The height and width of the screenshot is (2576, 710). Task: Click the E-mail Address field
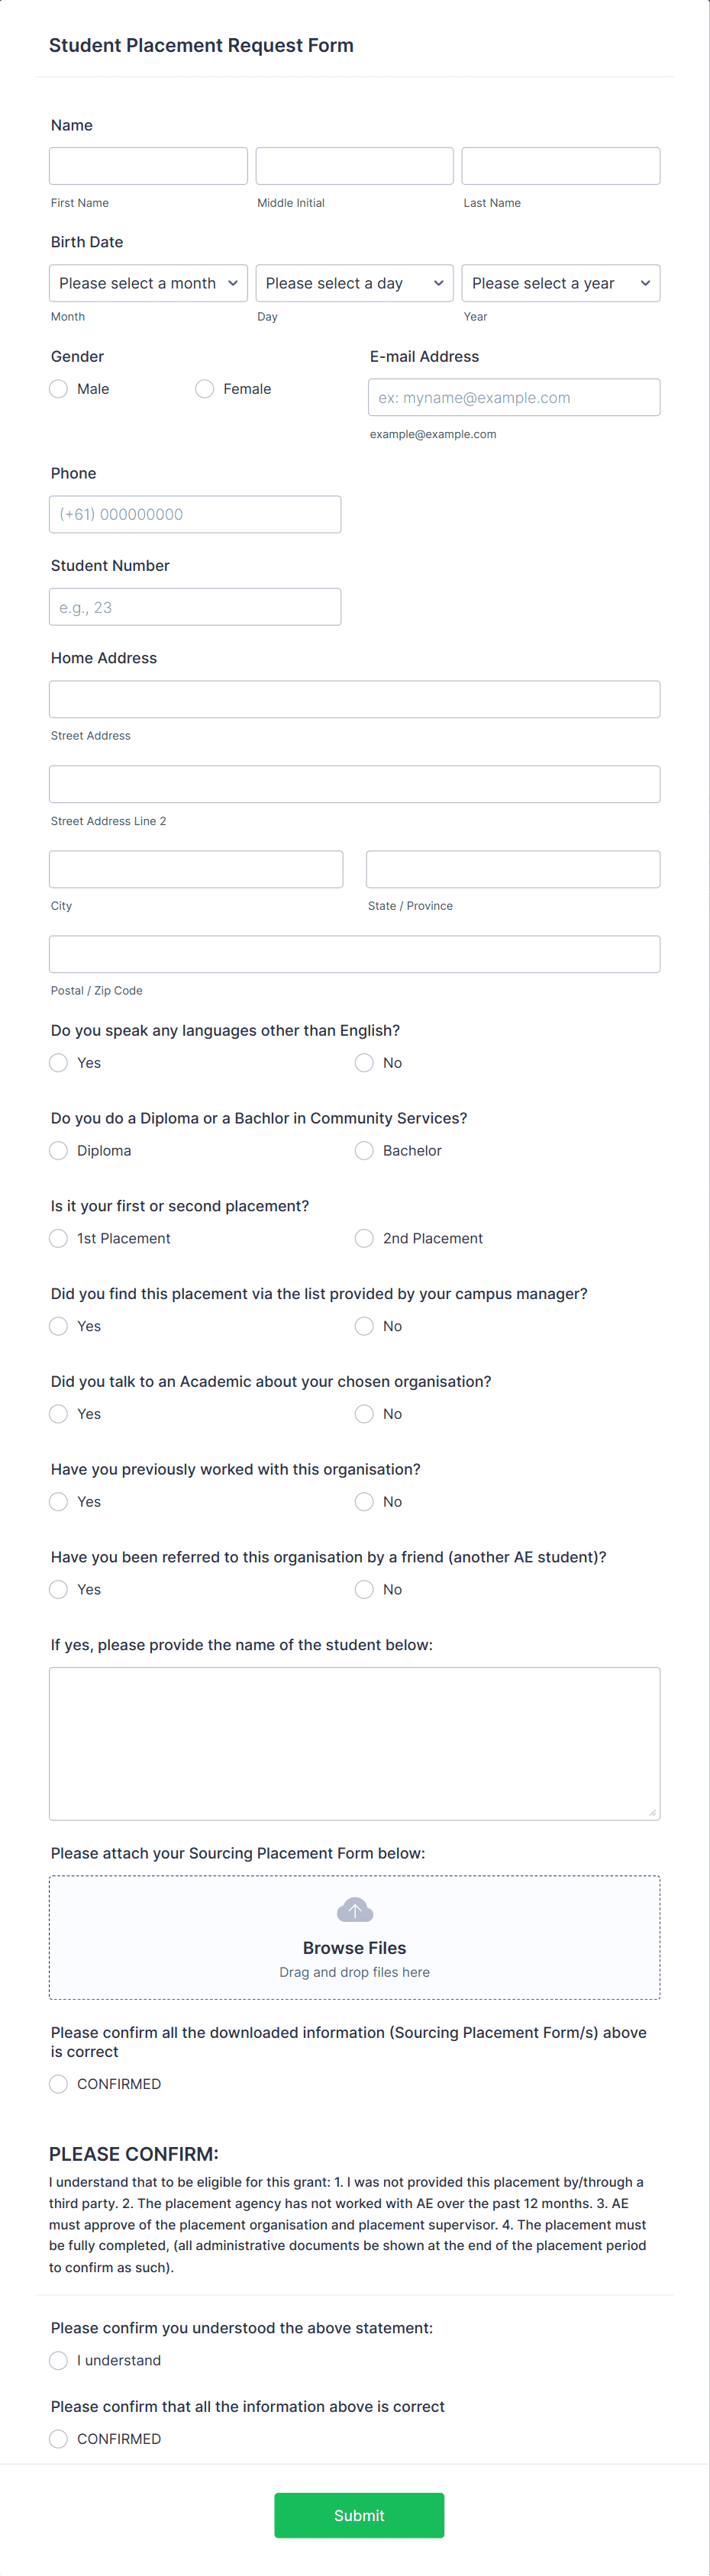pyautogui.click(x=513, y=397)
